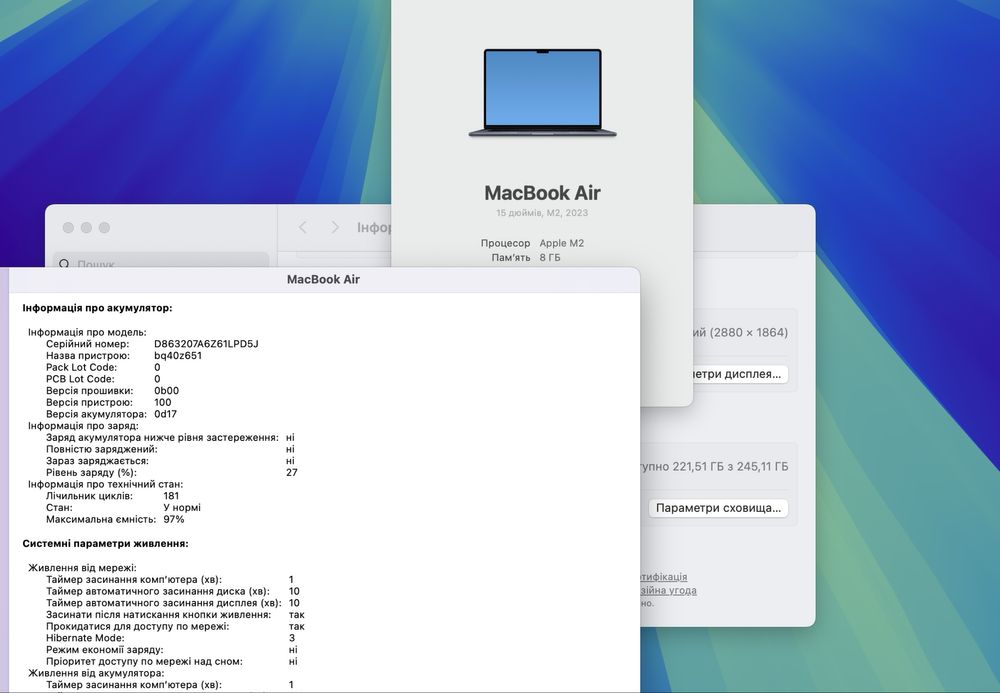The height and width of the screenshot is (693, 1000).
Task: Go back with System Settings left chevron
Action: point(303,228)
